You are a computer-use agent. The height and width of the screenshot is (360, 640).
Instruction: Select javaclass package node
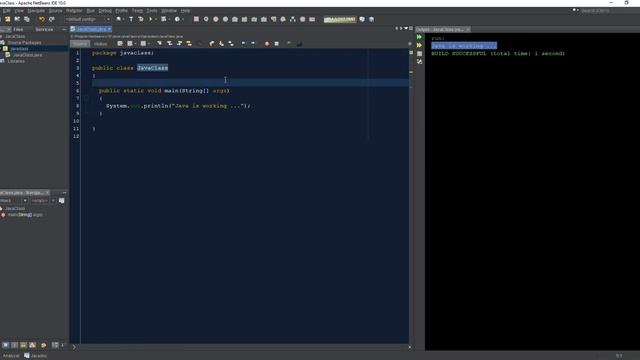19,49
